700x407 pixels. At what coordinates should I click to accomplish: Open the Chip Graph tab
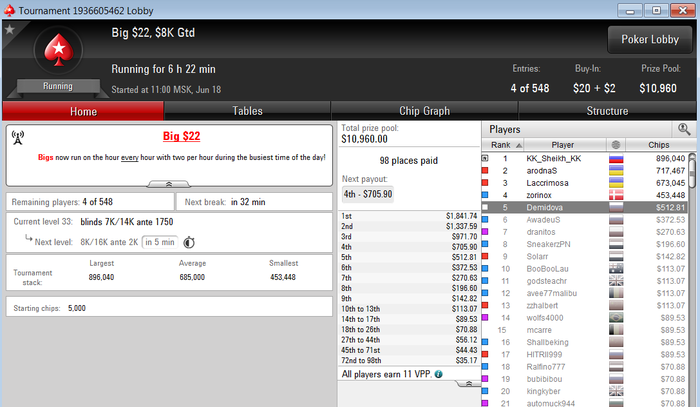424,111
